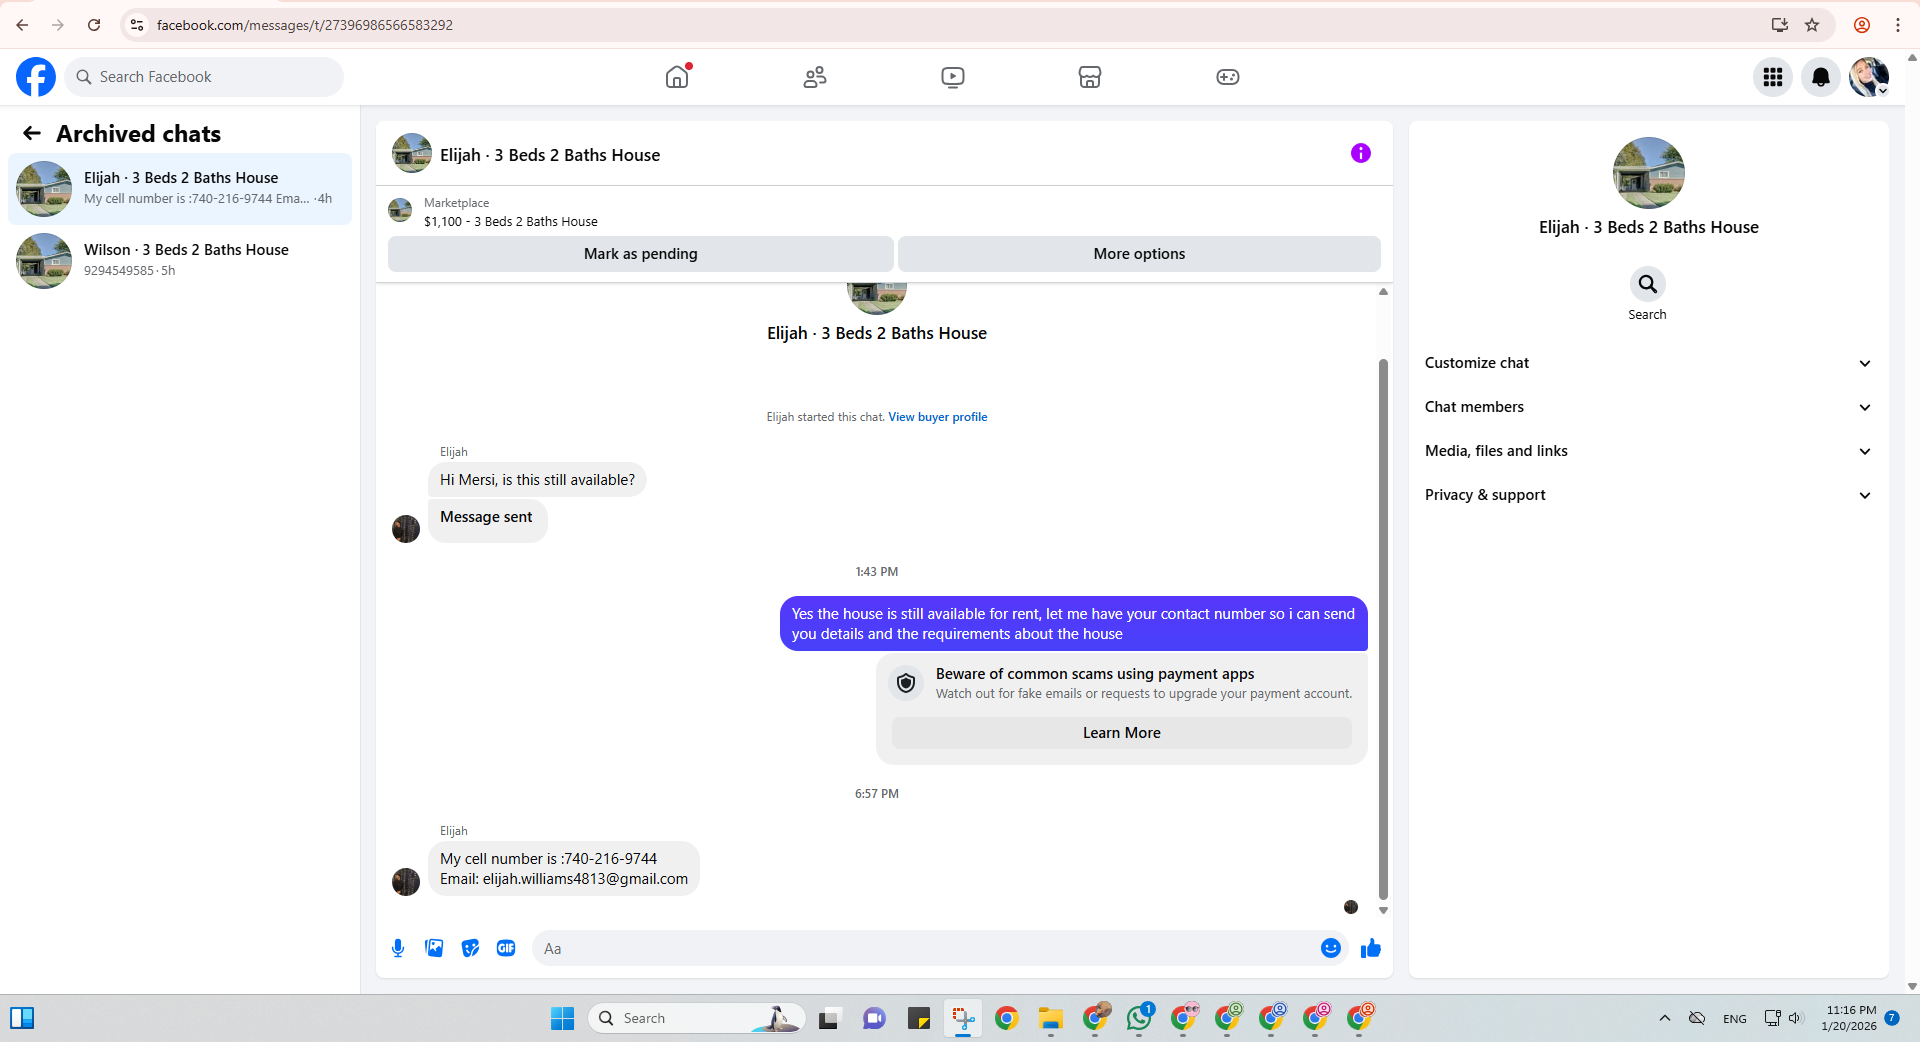Open the View buyer profile link
The image size is (1920, 1042).
(x=938, y=417)
